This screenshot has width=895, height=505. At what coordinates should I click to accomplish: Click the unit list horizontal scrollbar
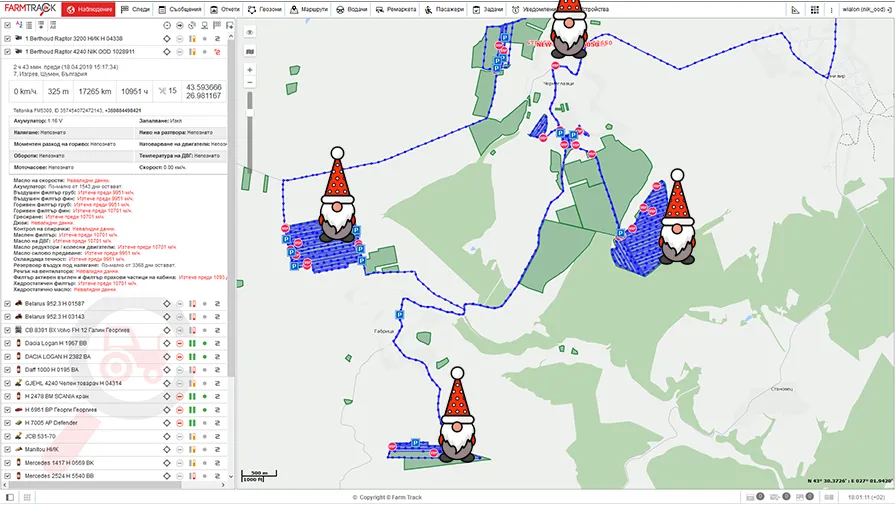pos(94,485)
